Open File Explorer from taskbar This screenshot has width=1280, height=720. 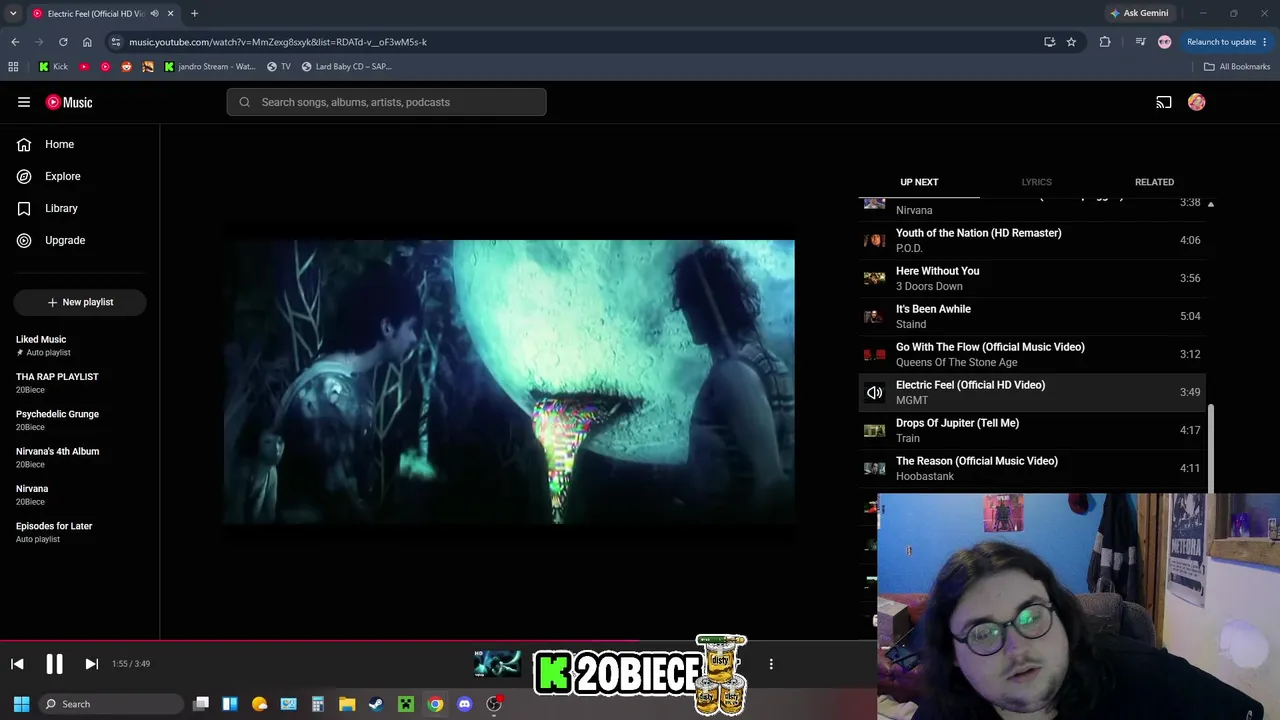(x=347, y=704)
